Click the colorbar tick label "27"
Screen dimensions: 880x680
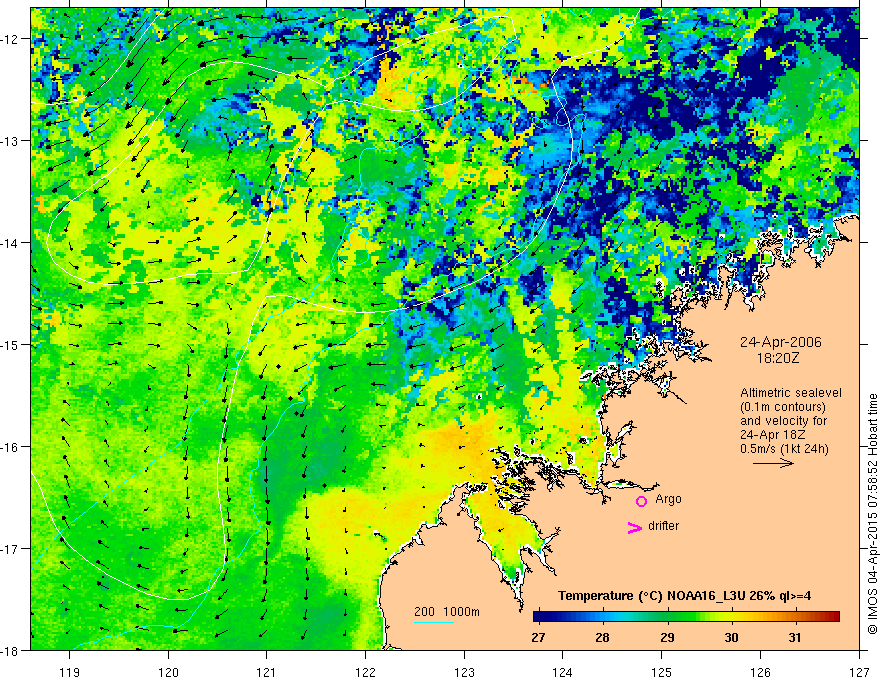click(538, 638)
